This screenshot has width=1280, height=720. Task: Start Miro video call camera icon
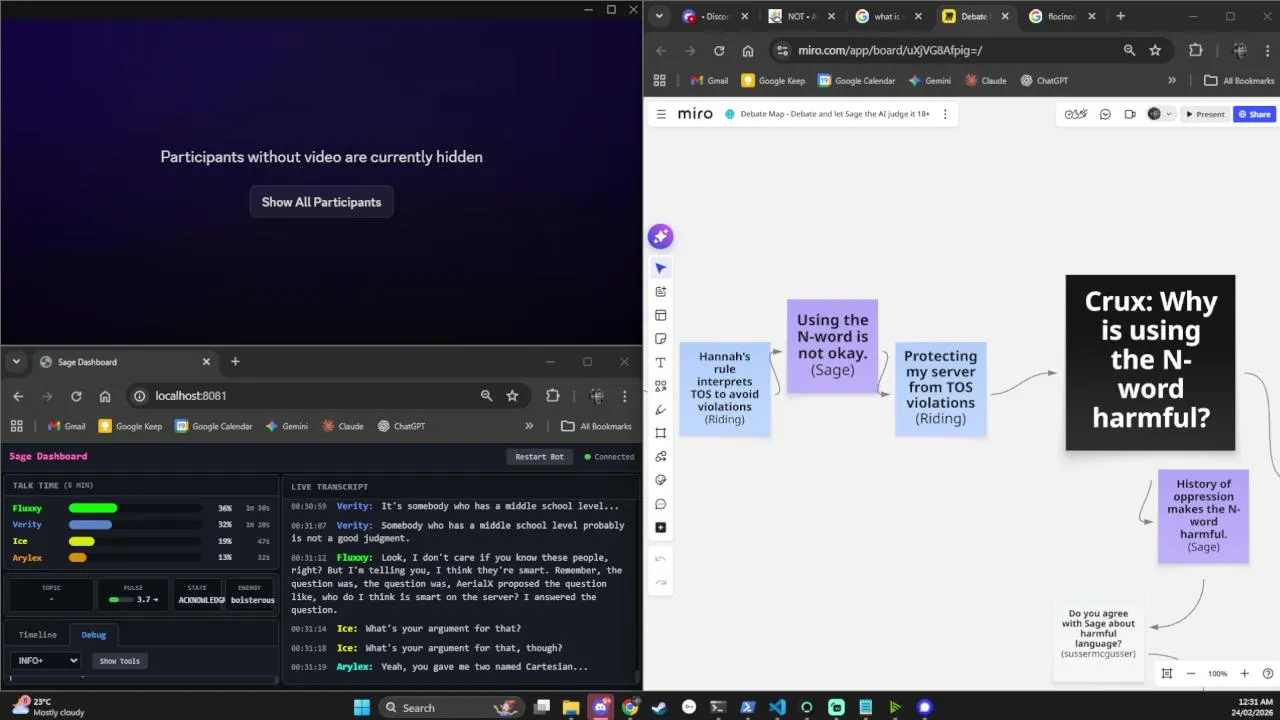point(1130,114)
